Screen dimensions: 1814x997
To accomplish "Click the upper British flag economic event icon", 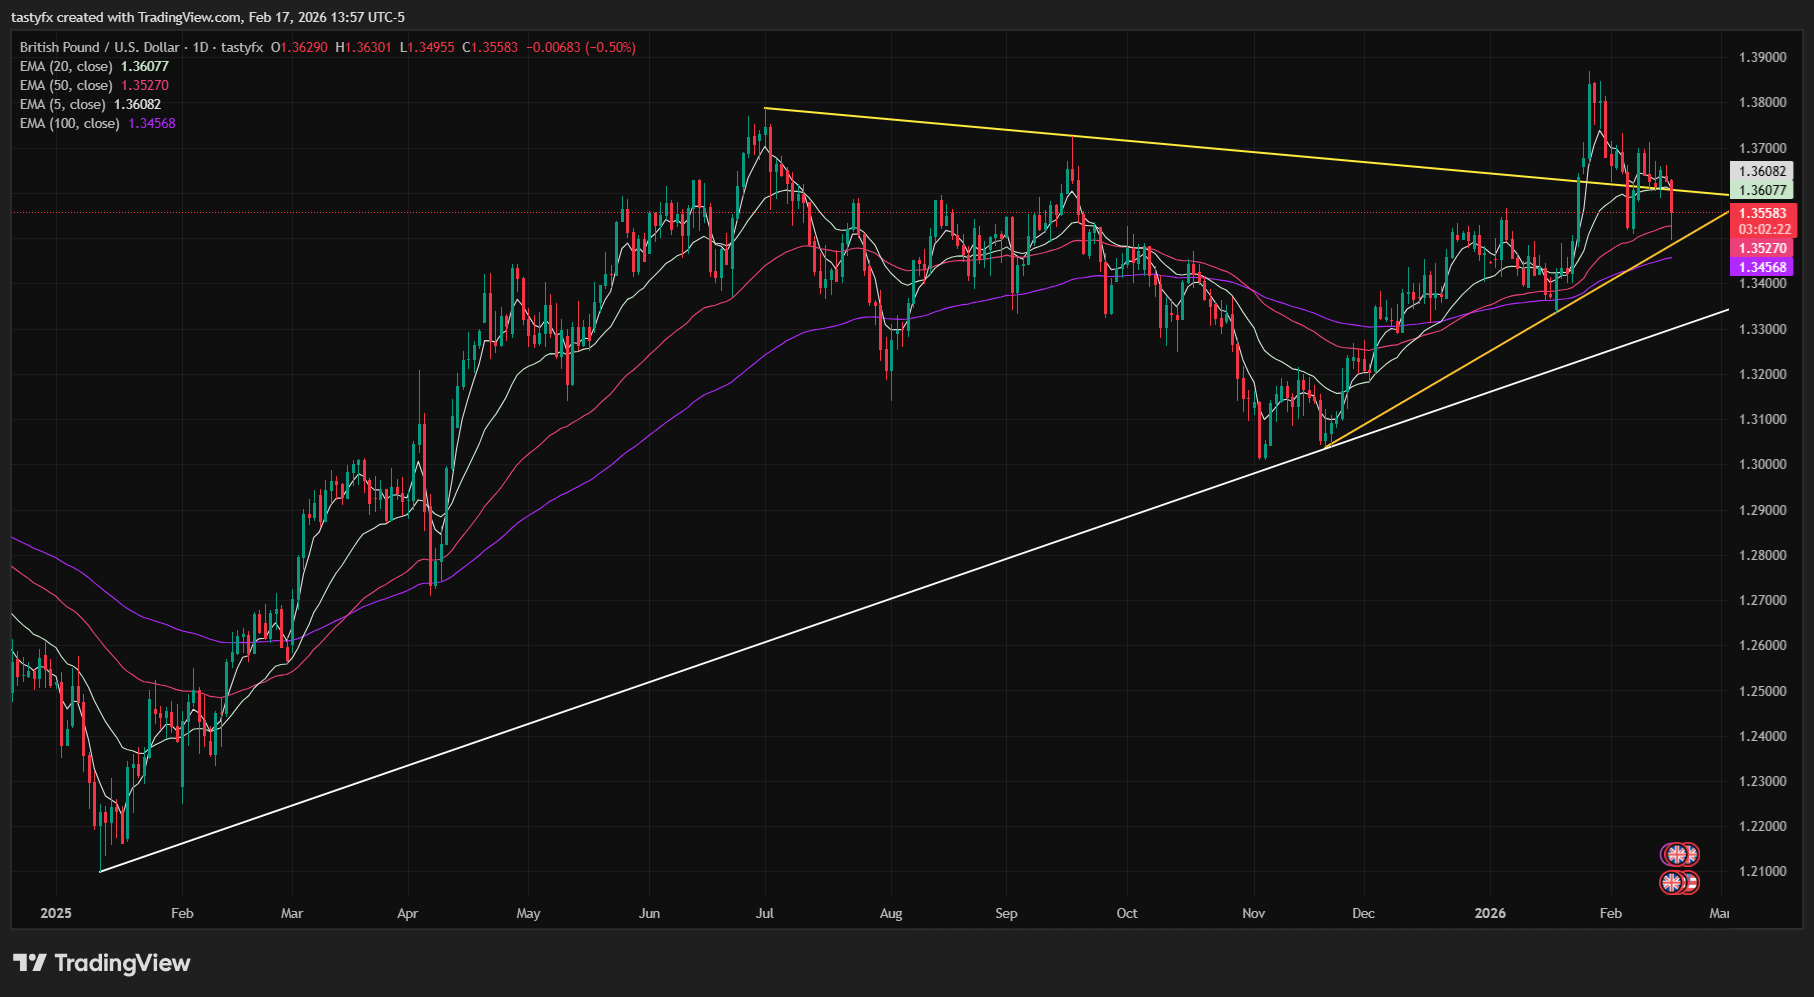I will click(x=1679, y=855).
